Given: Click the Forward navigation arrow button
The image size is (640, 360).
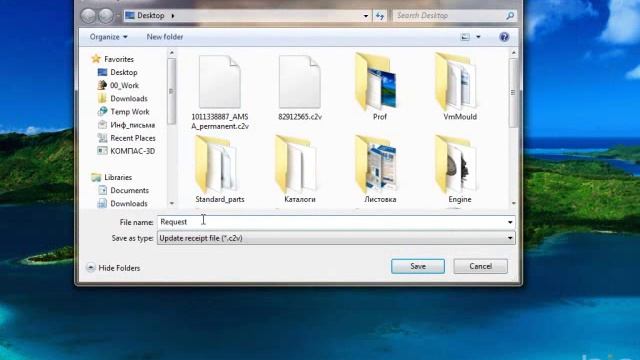Looking at the screenshot, I should 106,16.
